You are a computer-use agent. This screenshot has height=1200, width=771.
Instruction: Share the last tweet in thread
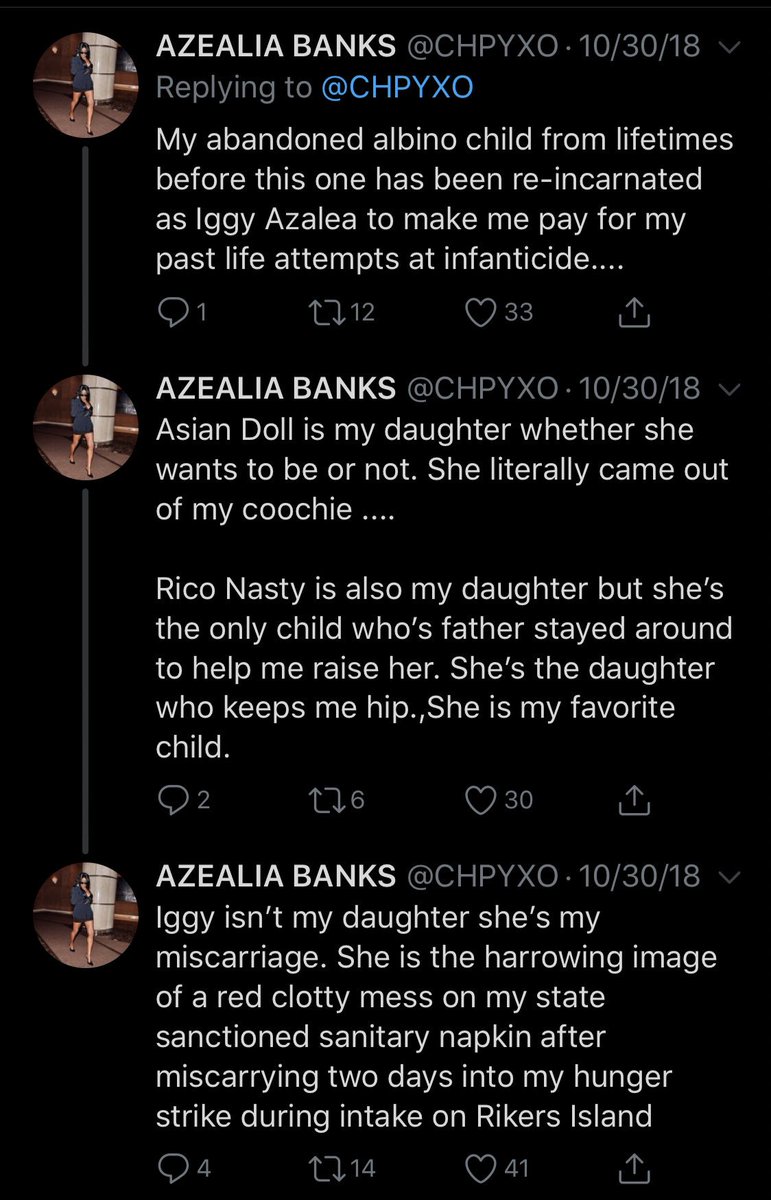(x=634, y=1167)
